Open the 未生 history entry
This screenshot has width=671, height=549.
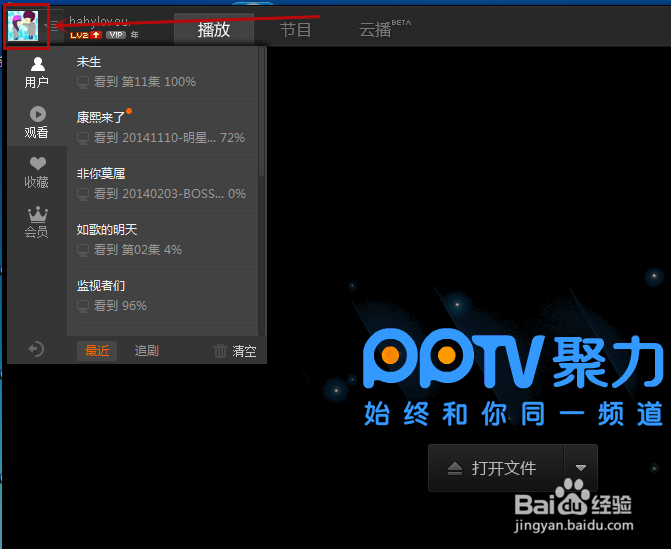166,72
